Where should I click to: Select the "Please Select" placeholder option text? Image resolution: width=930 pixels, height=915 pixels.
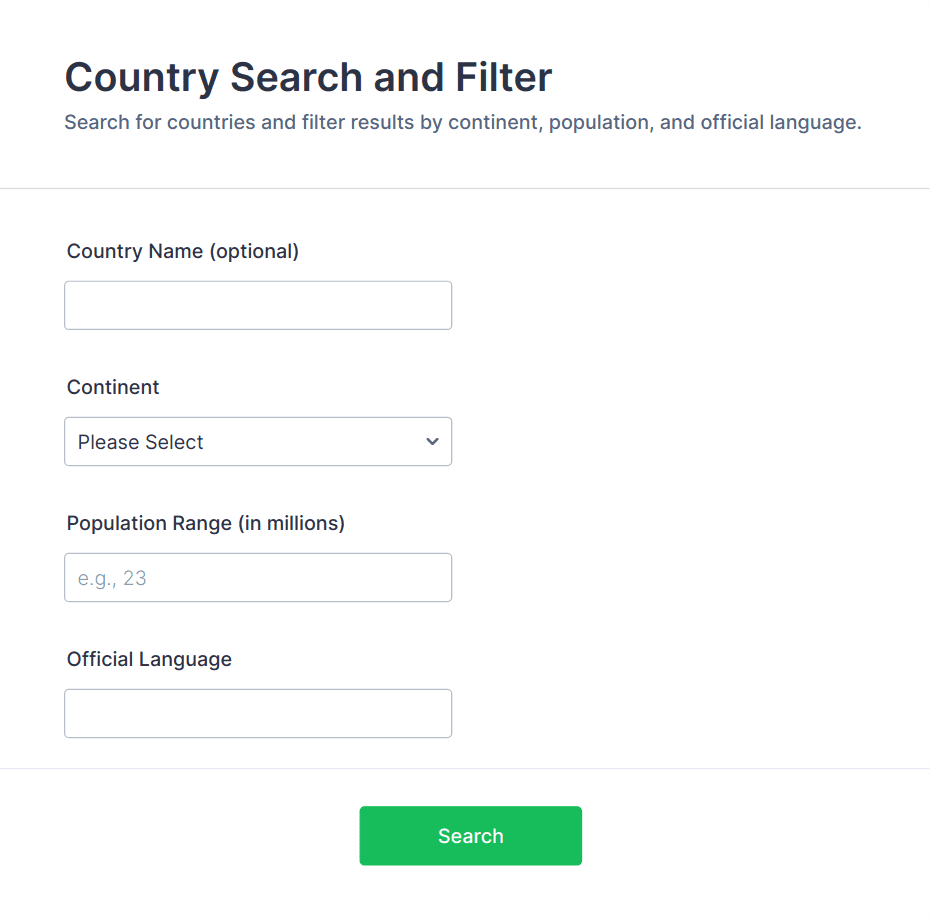(141, 442)
